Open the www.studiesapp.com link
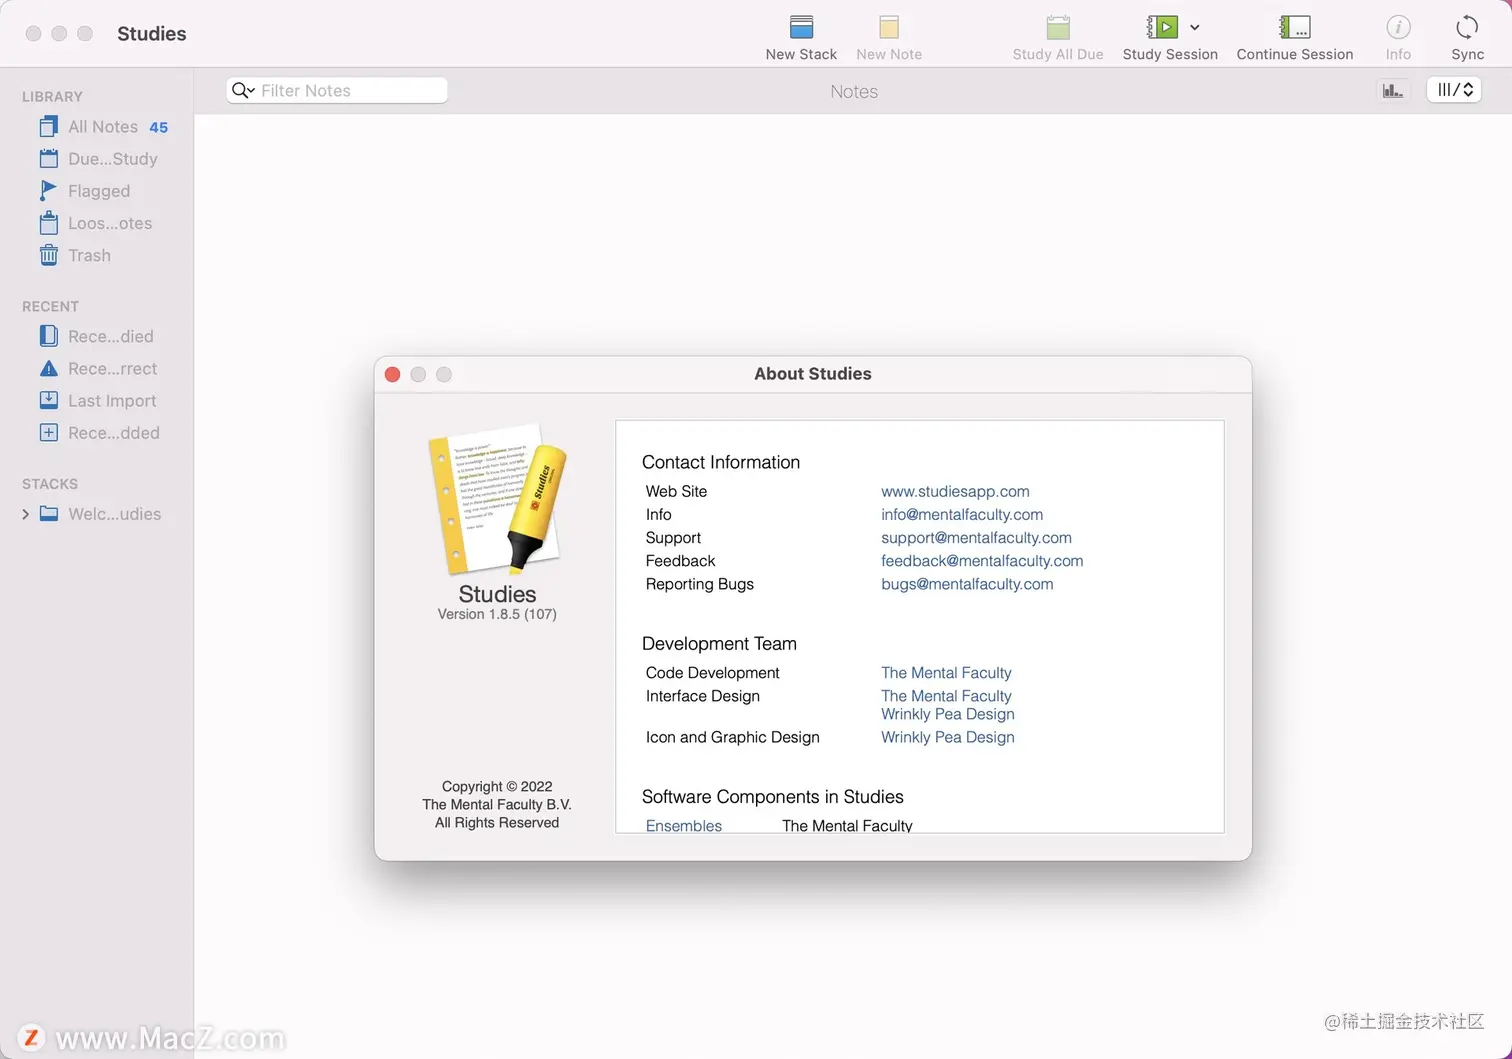Screen dimensions: 1512x1059 [x=955, y=491]
